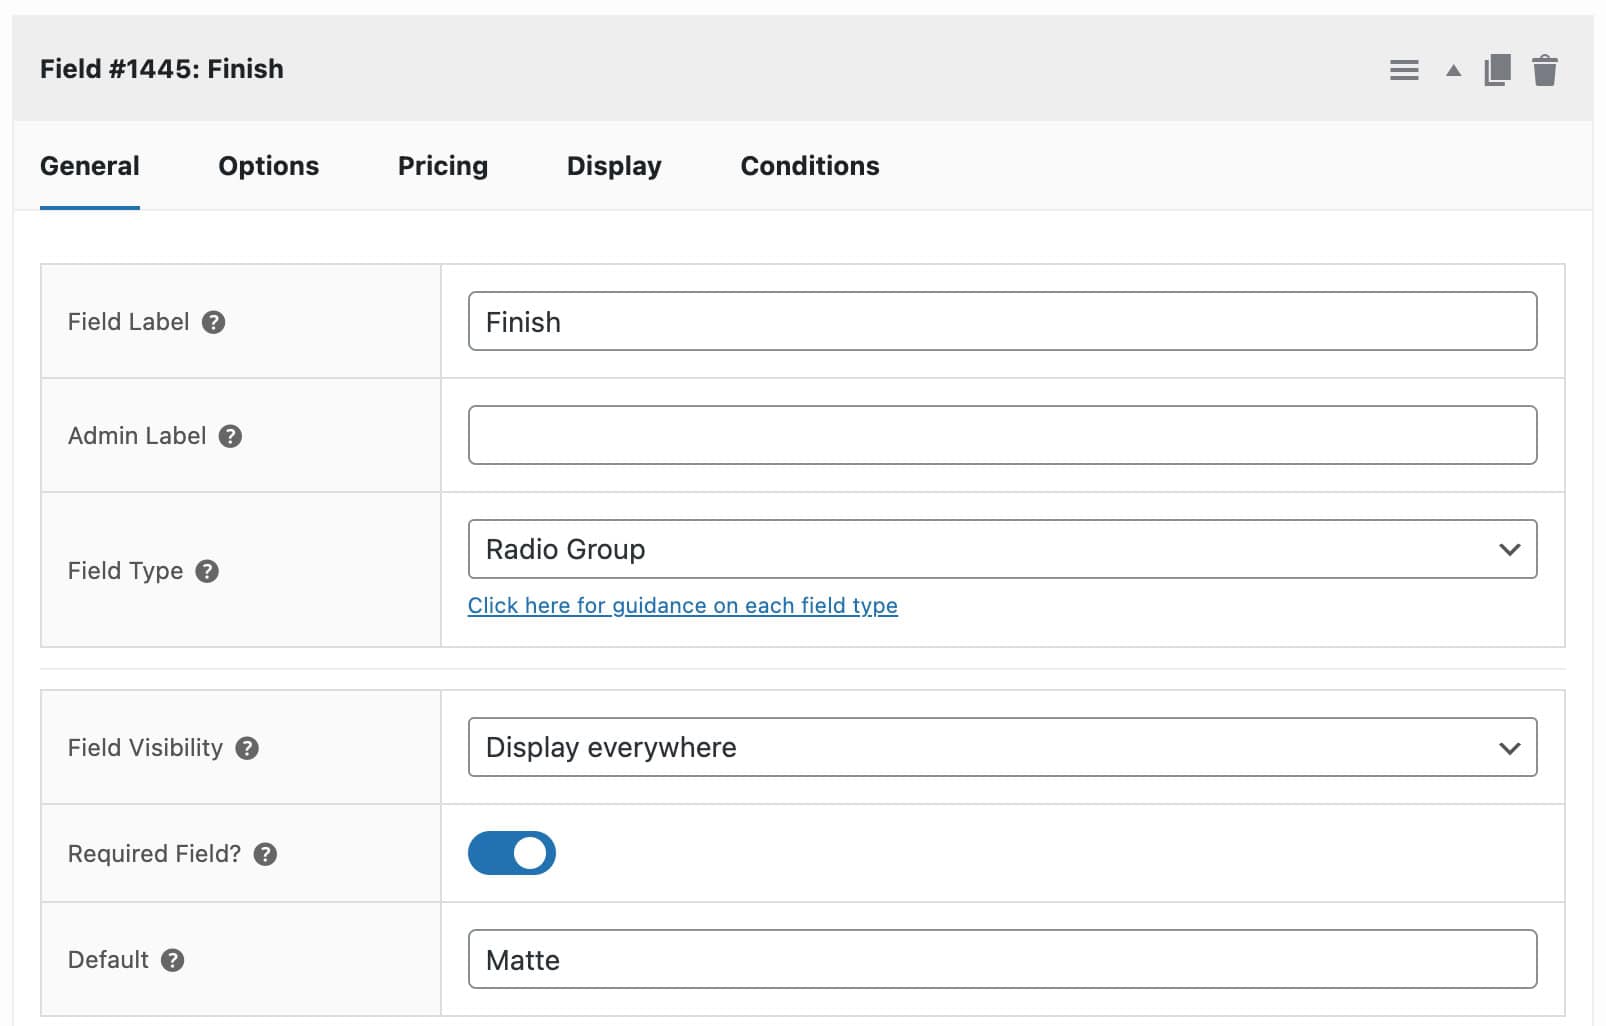Disable the Required Field toggle
Image resolution: width=1606 pixels, height=1026 pixels.
coord(512,852)
